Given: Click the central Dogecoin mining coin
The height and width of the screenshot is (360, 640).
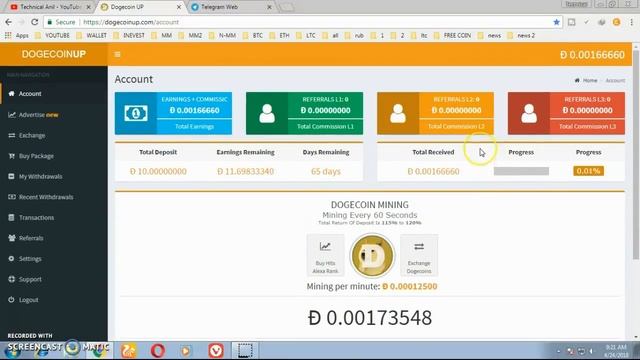Looking at the screenshot, I should [x=372, y=256].
